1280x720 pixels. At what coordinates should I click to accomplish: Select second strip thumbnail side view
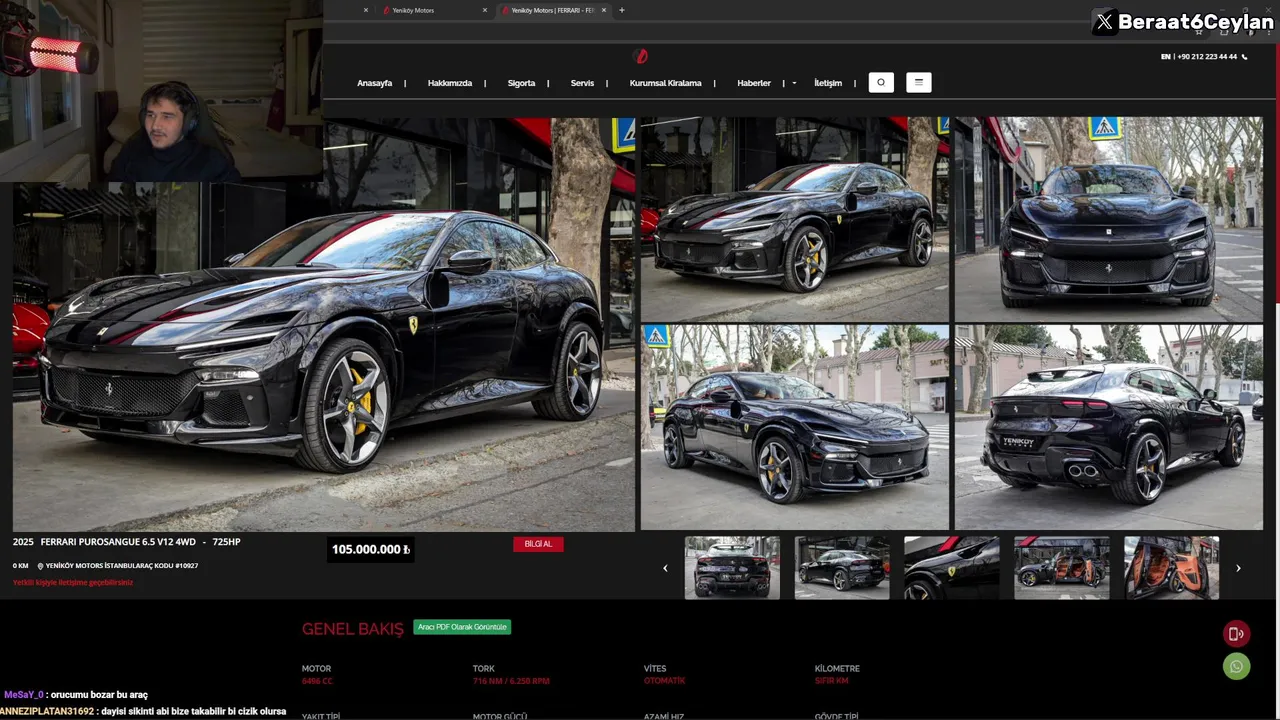842,568
